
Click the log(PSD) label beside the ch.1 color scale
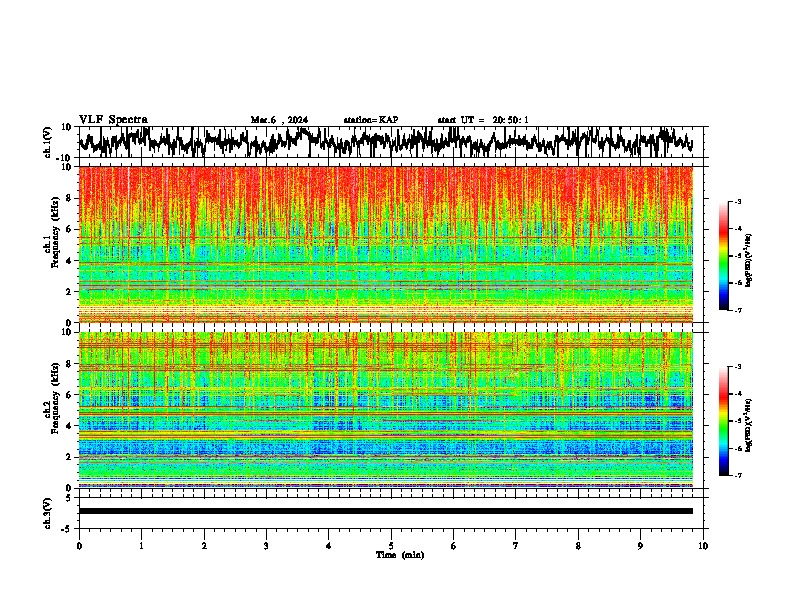pyautogui.click(x=749, y=260)
